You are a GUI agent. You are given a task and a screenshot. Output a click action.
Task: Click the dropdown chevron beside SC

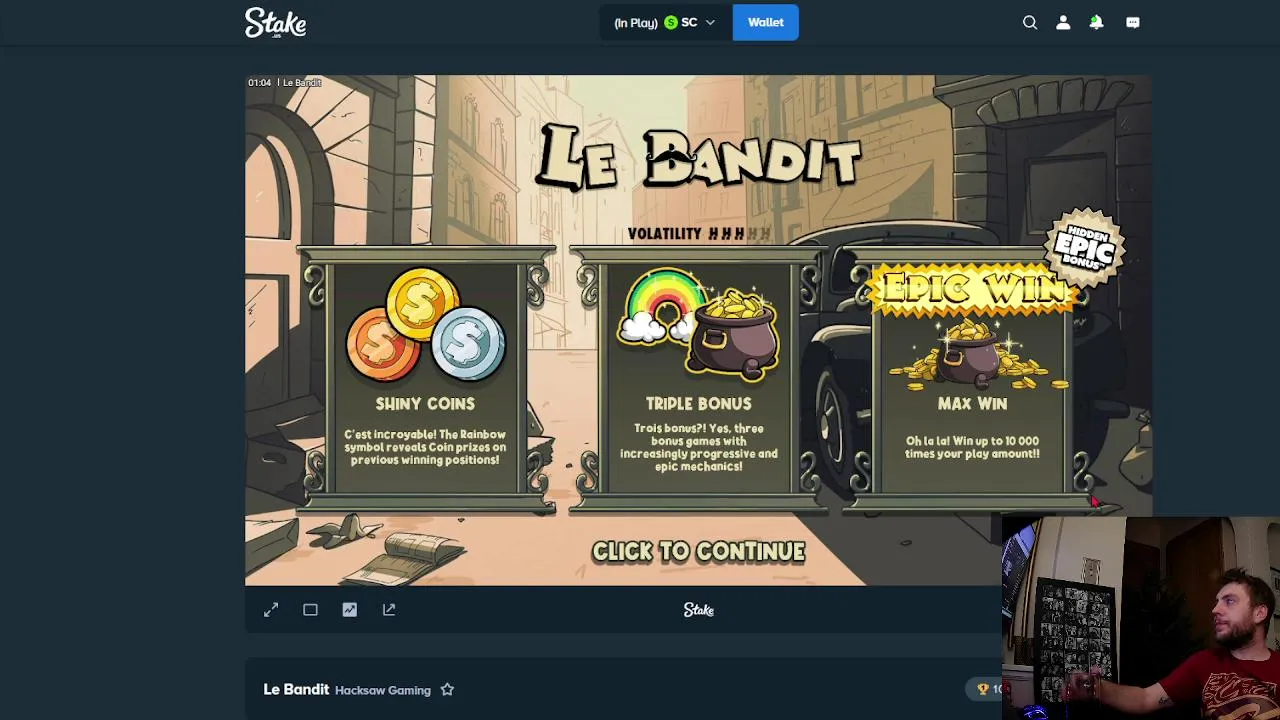710,22
